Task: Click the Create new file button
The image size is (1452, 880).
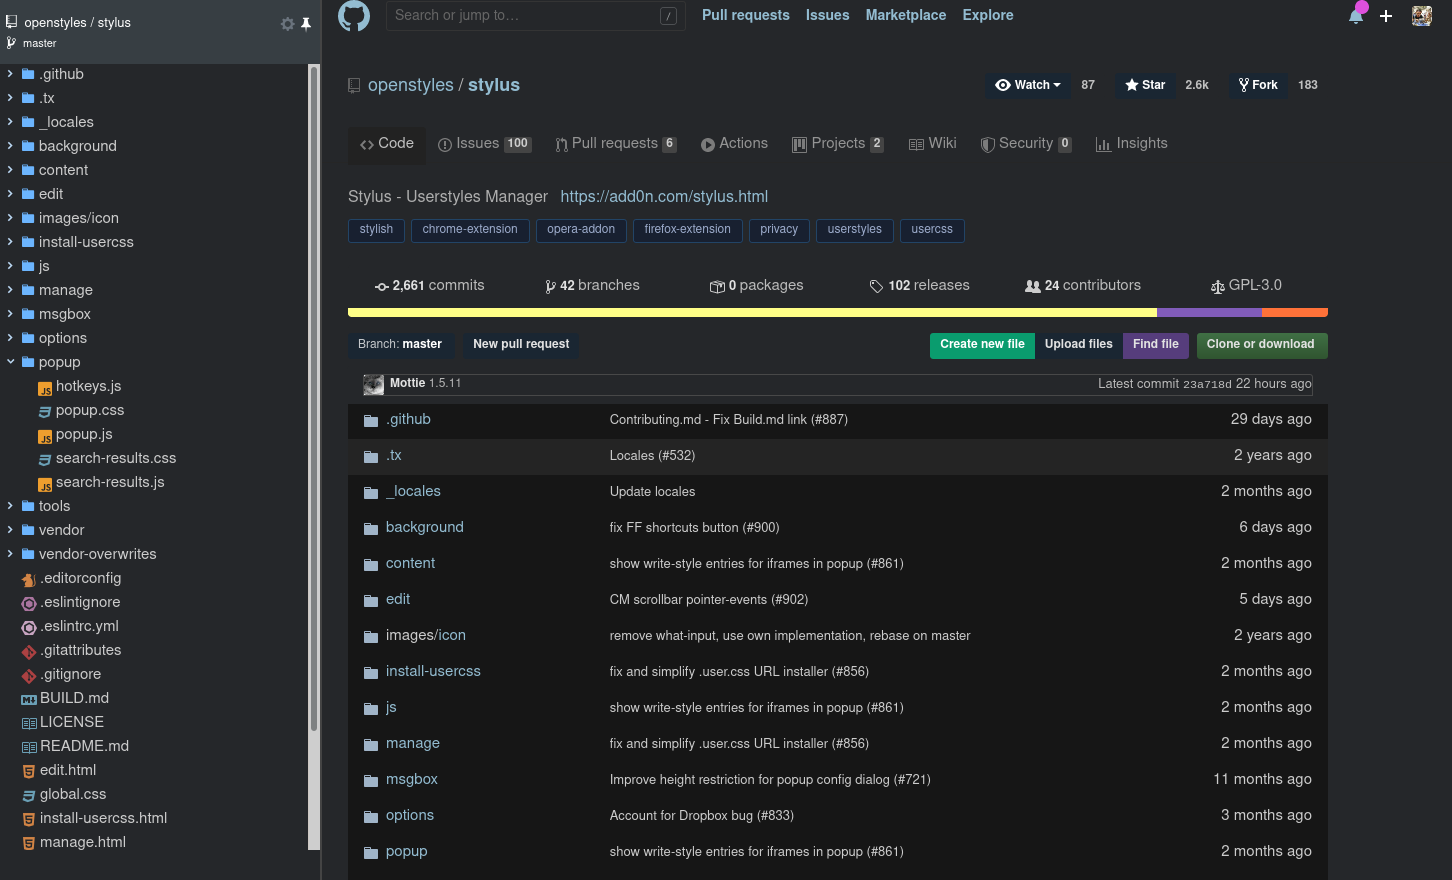Action: coord(982,345)
